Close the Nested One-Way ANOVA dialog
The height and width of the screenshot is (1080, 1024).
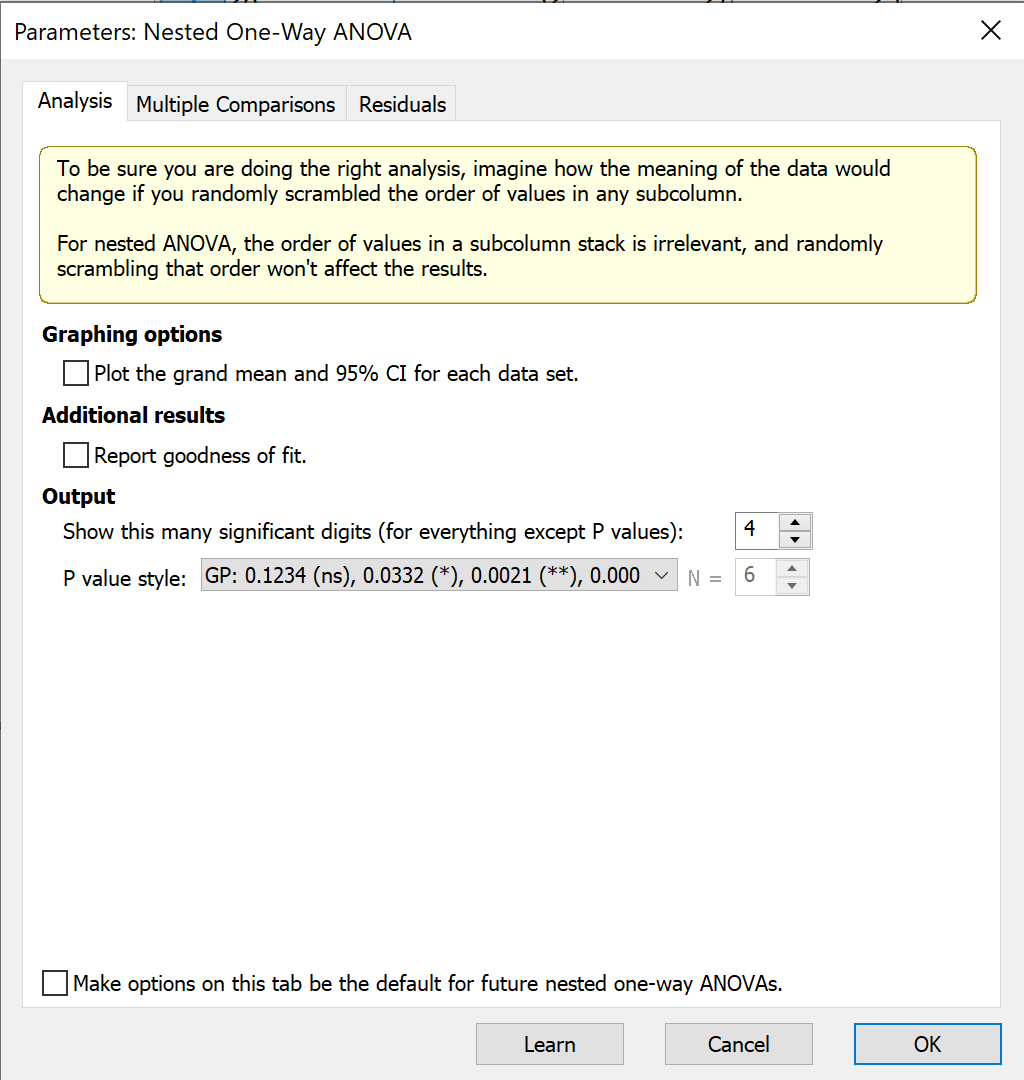coord(990,31)
